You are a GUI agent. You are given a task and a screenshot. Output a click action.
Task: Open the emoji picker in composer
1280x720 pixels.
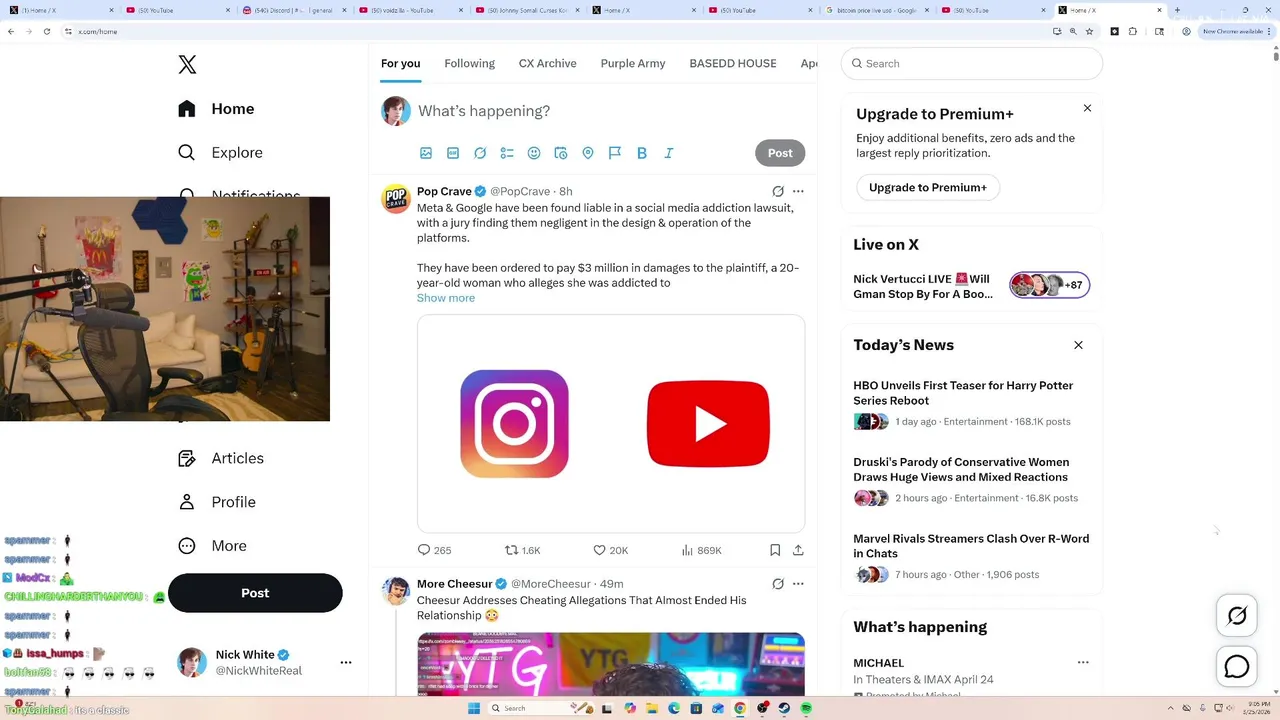pyautogui.click(x=534, y=153)
